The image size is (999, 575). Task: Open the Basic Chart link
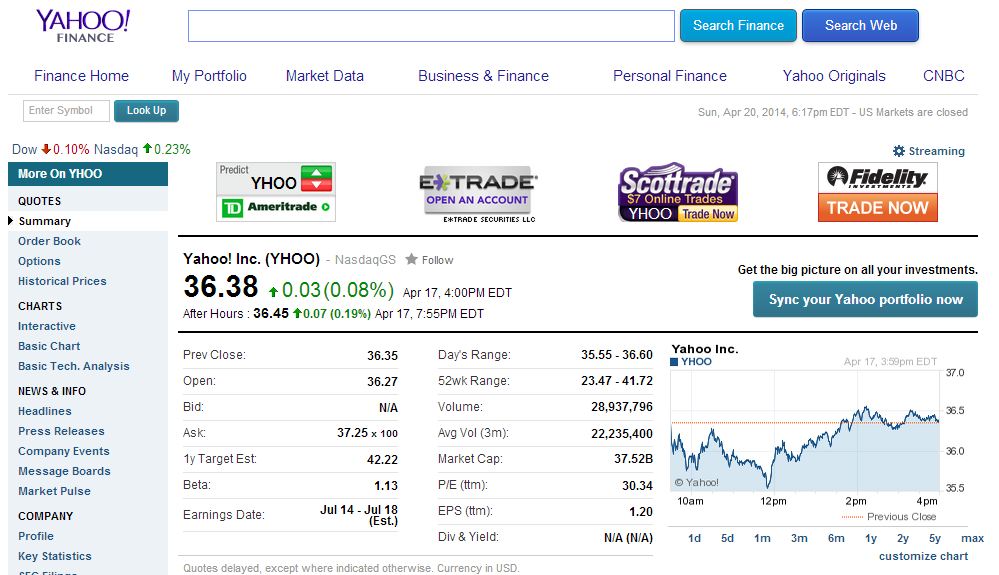point(49,346)
